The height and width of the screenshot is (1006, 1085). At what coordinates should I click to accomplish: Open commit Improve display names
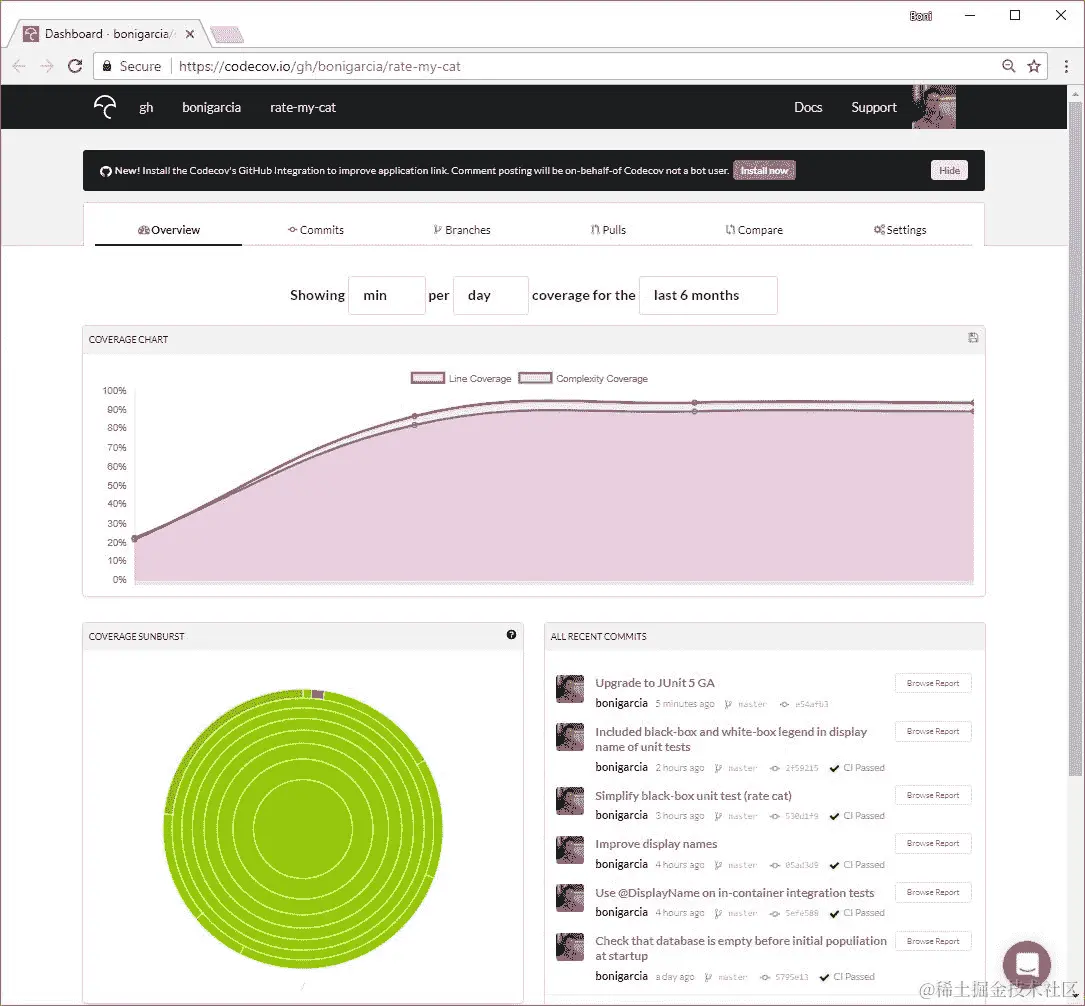(656, 844)
